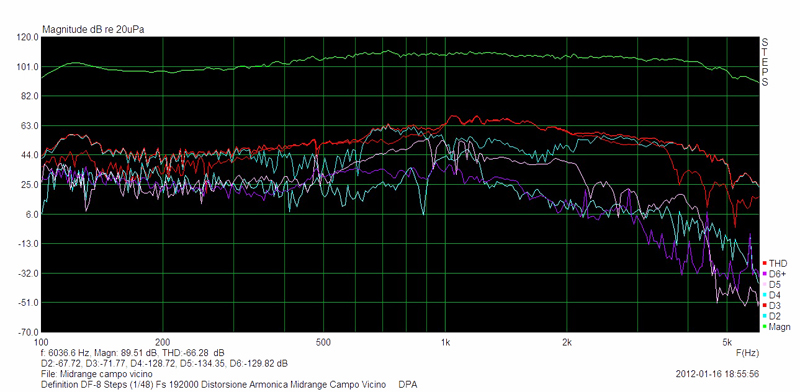Click the 'D2:-67.72, D3:-71.77' distortion readout line

pyautogui.click(x=164, y=363)
